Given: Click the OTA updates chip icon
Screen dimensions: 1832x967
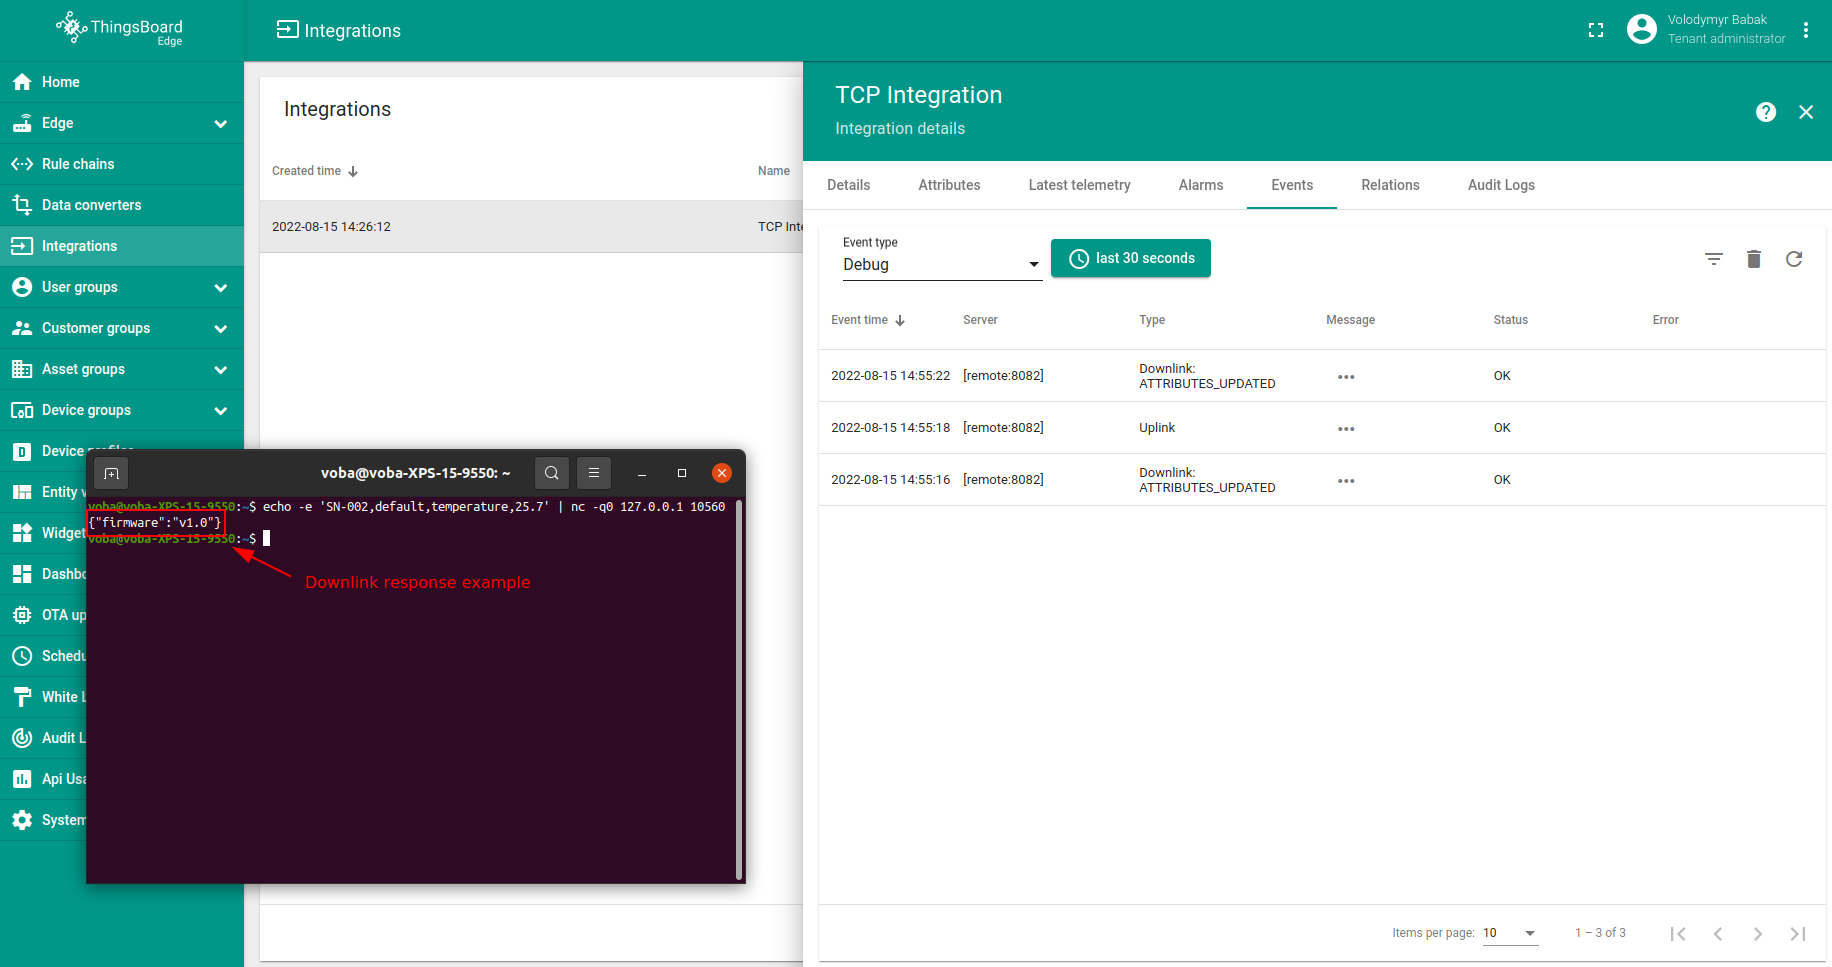Looking at the screenshot, I should click(x=22, y=615).
